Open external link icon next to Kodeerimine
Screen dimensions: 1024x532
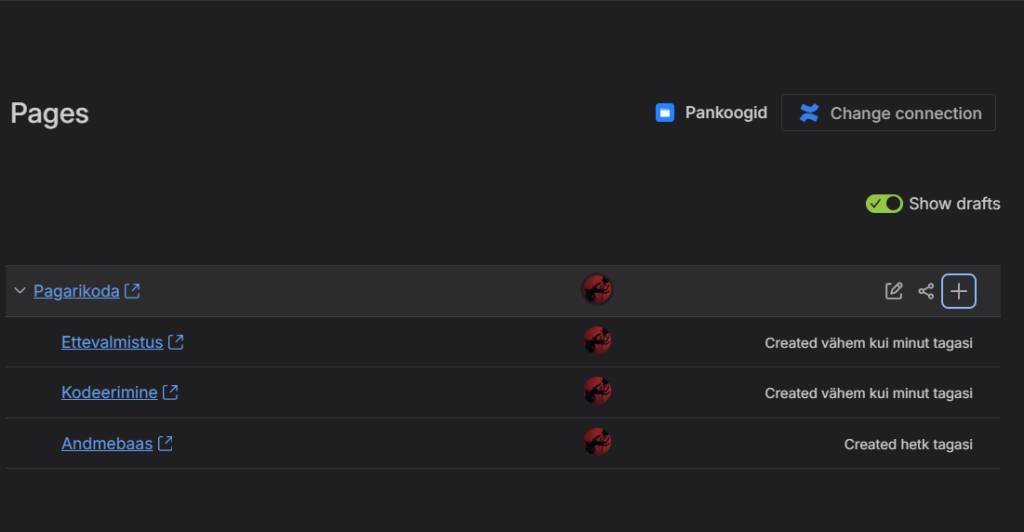point(170,393)
